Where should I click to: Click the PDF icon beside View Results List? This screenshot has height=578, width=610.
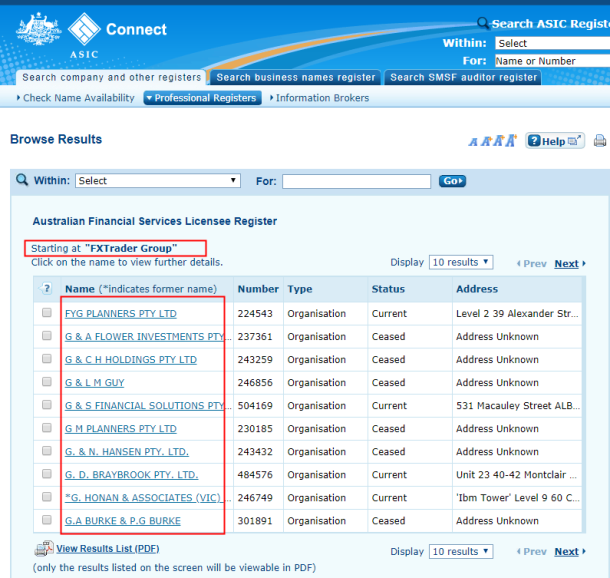(43, 549)
